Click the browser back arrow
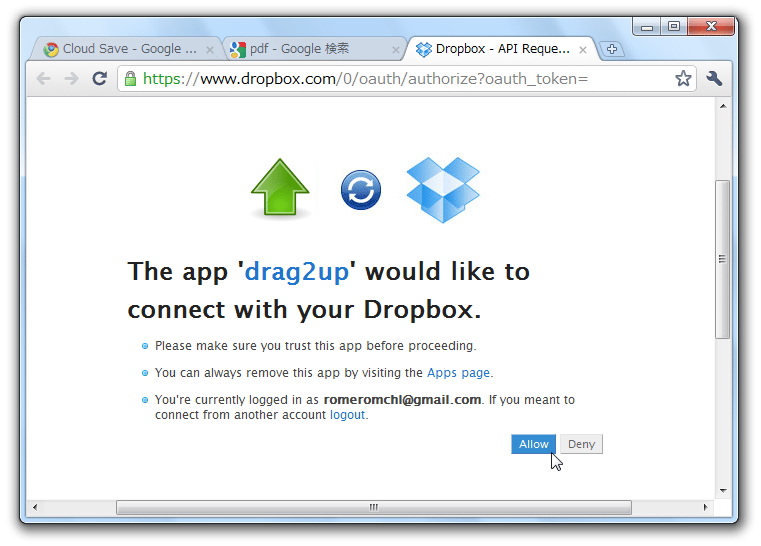 tap(44, 78)
